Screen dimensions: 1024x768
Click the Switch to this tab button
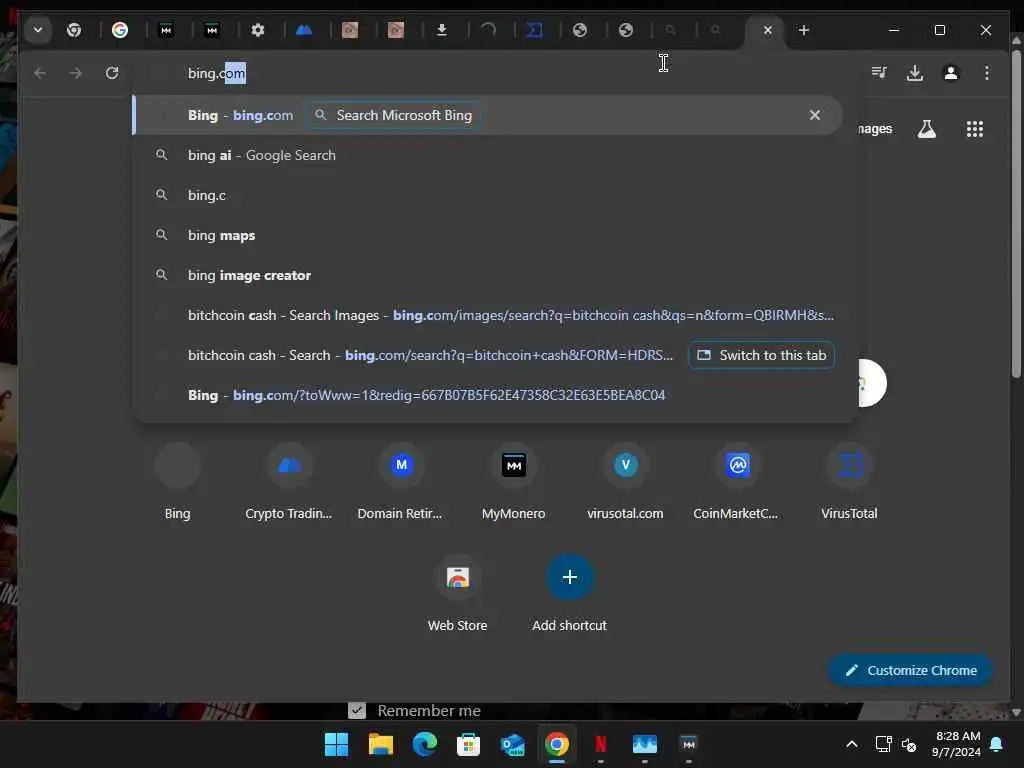[761, 355]
